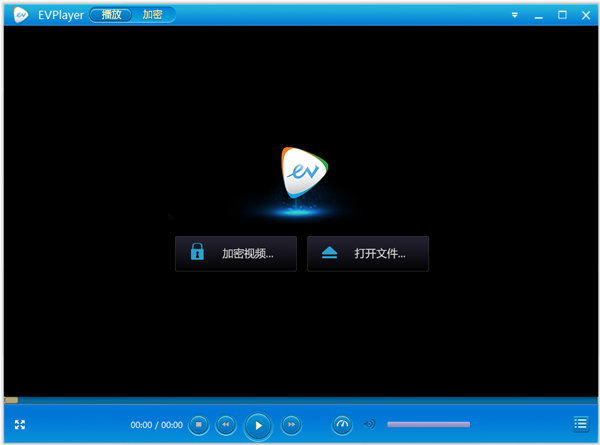Viewport: 600px width, 445px height.
Task: Stop playback
Action: coord(199,424)
